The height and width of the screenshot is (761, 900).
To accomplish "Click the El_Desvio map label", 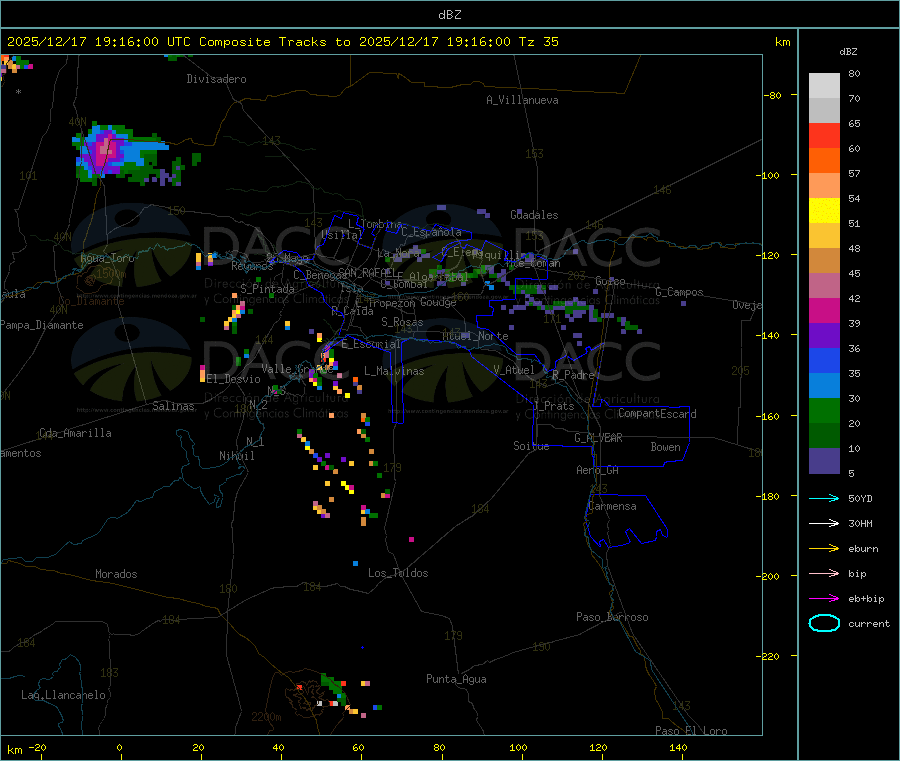I will 233,379.
